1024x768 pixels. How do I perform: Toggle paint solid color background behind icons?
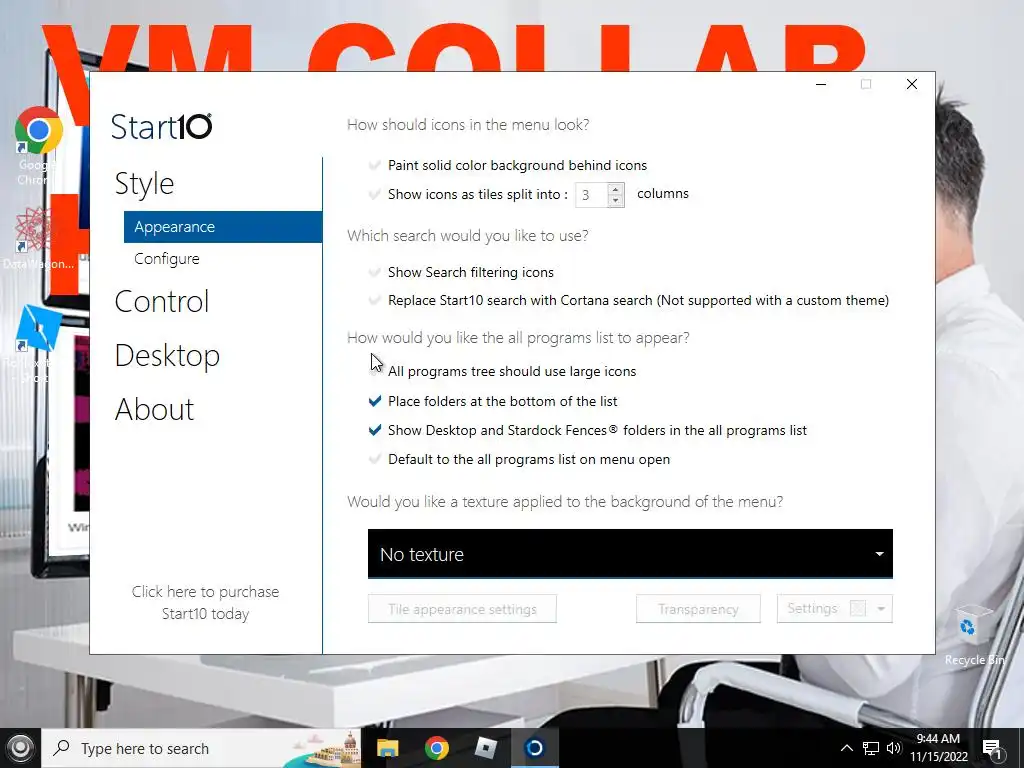375,165
